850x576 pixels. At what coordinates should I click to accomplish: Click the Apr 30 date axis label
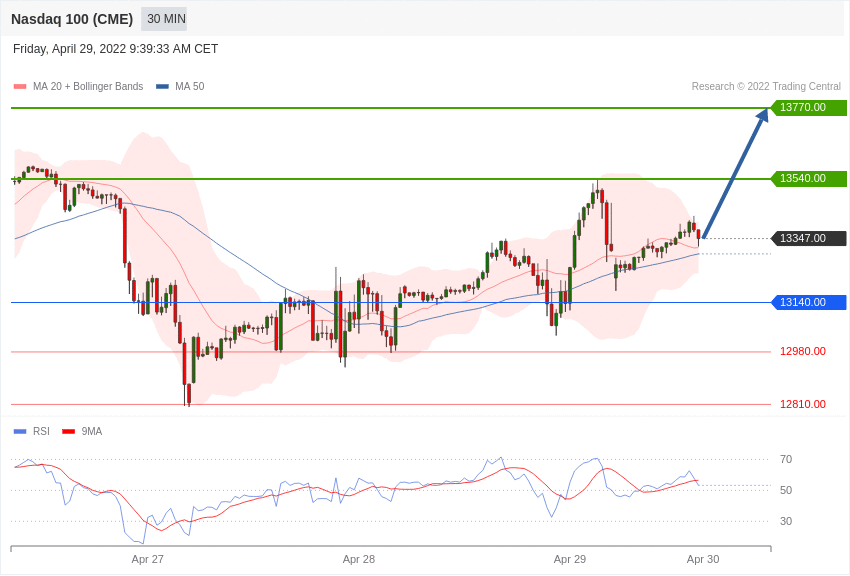pyautogui.click(x=703, y=559)
